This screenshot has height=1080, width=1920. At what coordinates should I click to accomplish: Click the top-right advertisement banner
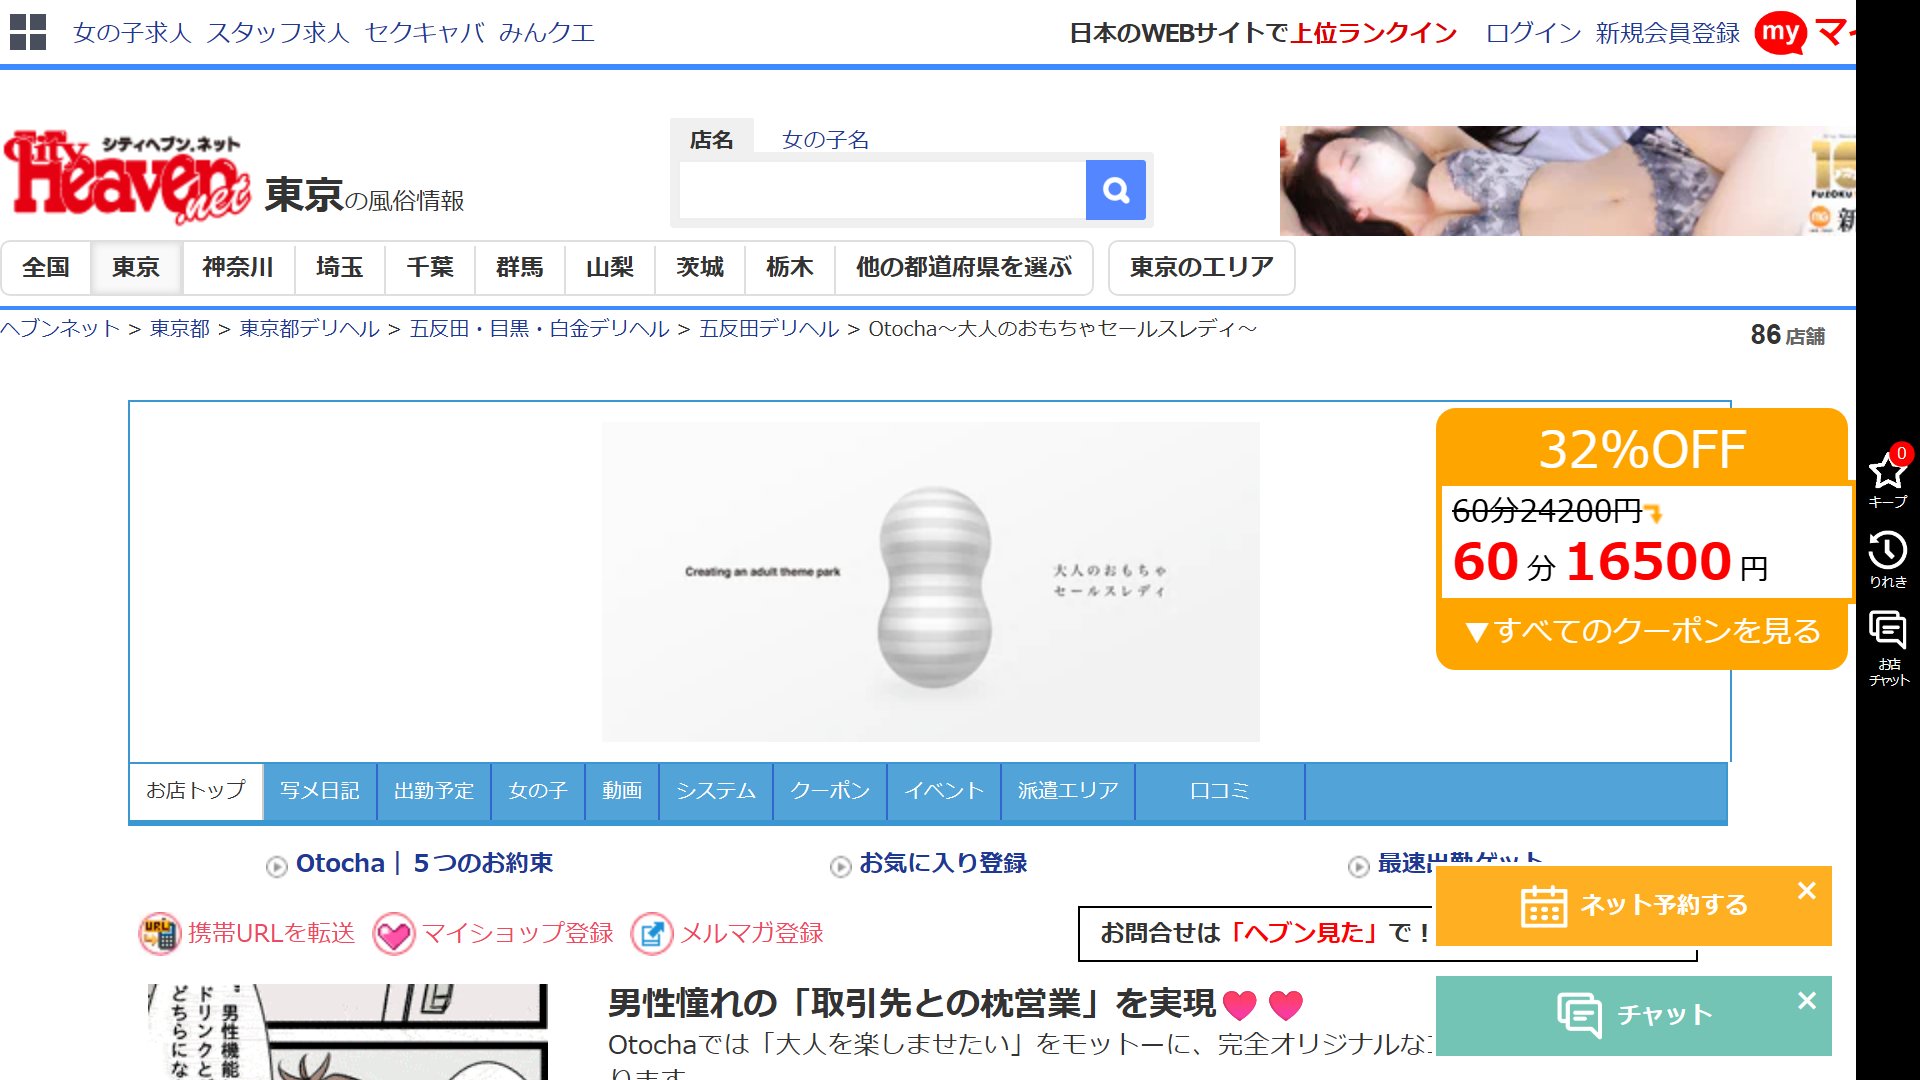(1567, 181)
